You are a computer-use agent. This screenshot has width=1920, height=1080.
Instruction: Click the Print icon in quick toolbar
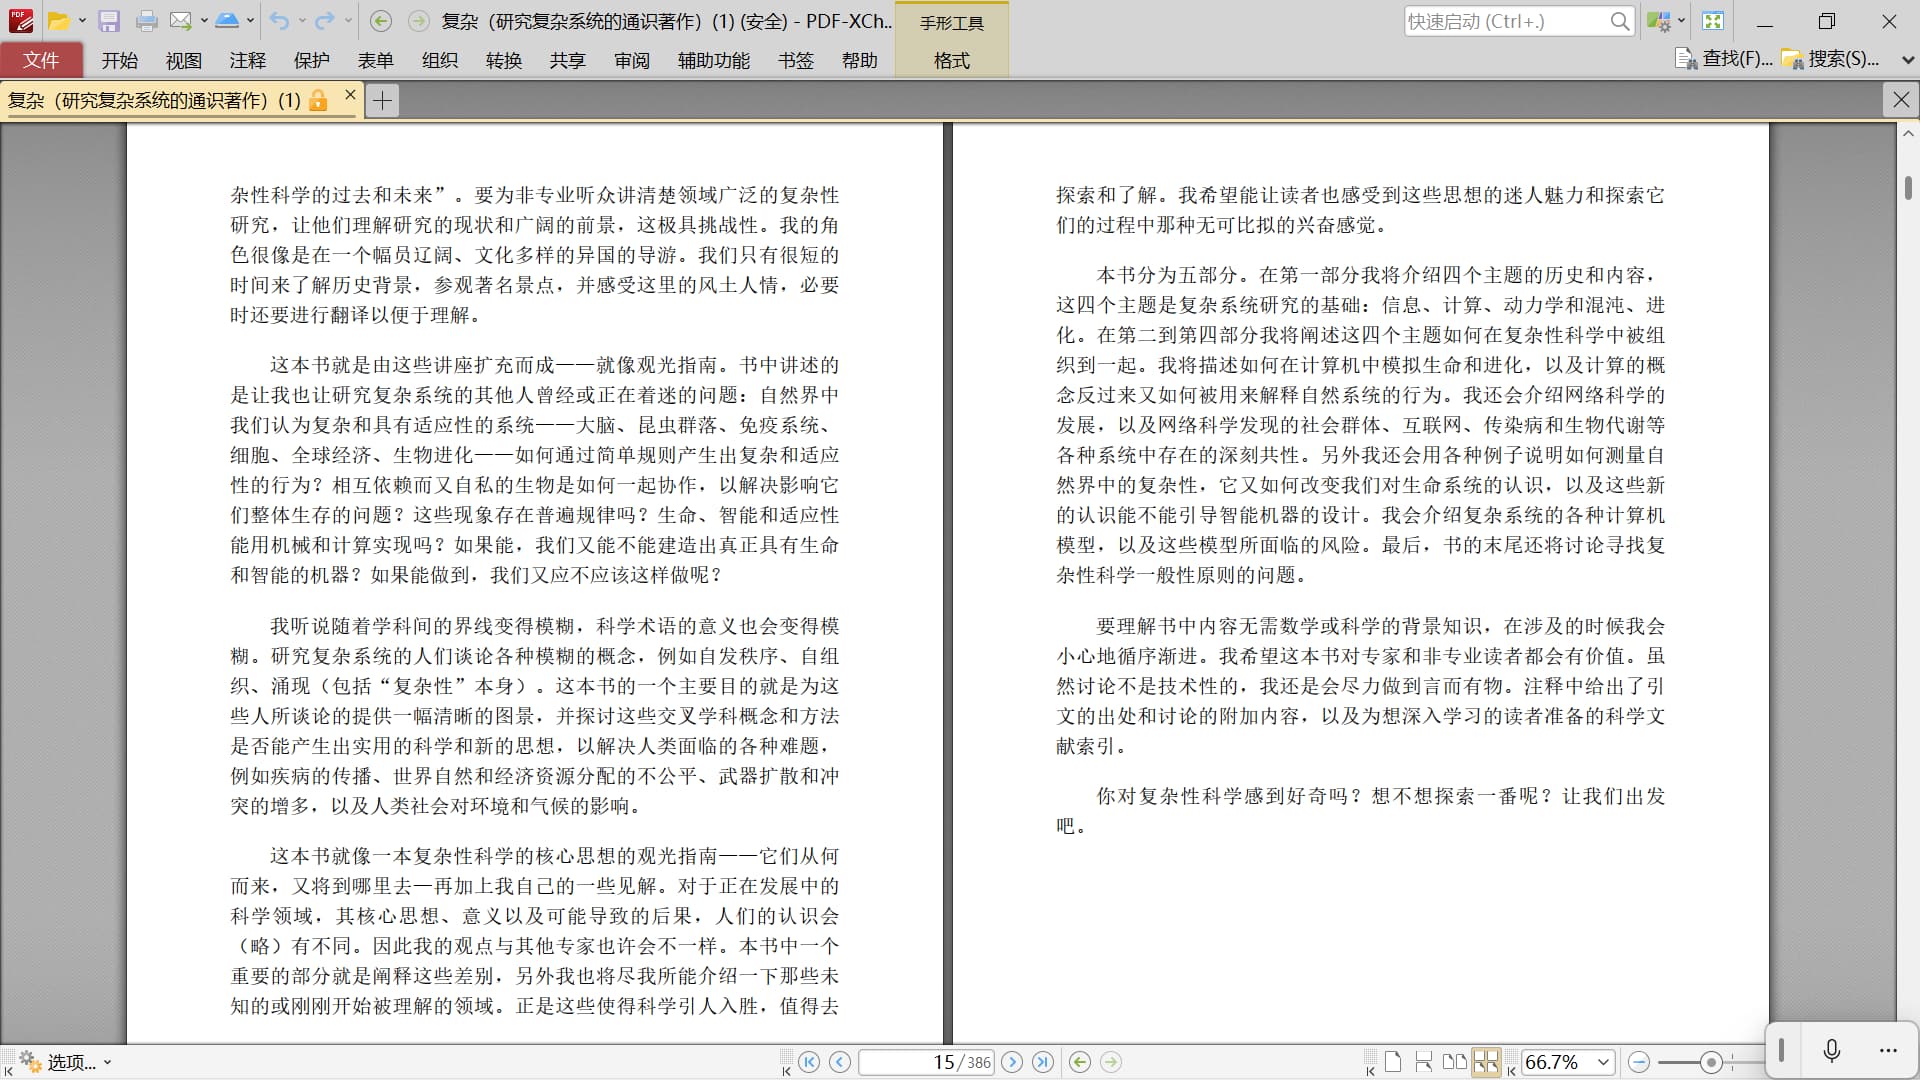click(146, 21)
